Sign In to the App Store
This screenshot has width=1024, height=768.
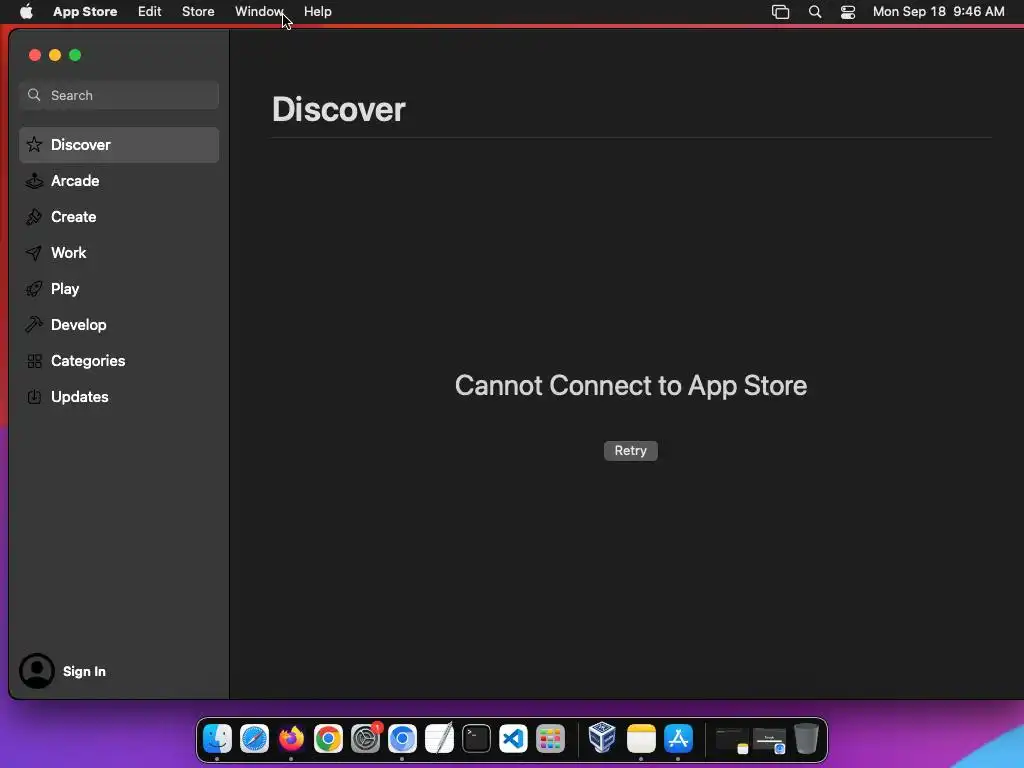tap(84, 671)
